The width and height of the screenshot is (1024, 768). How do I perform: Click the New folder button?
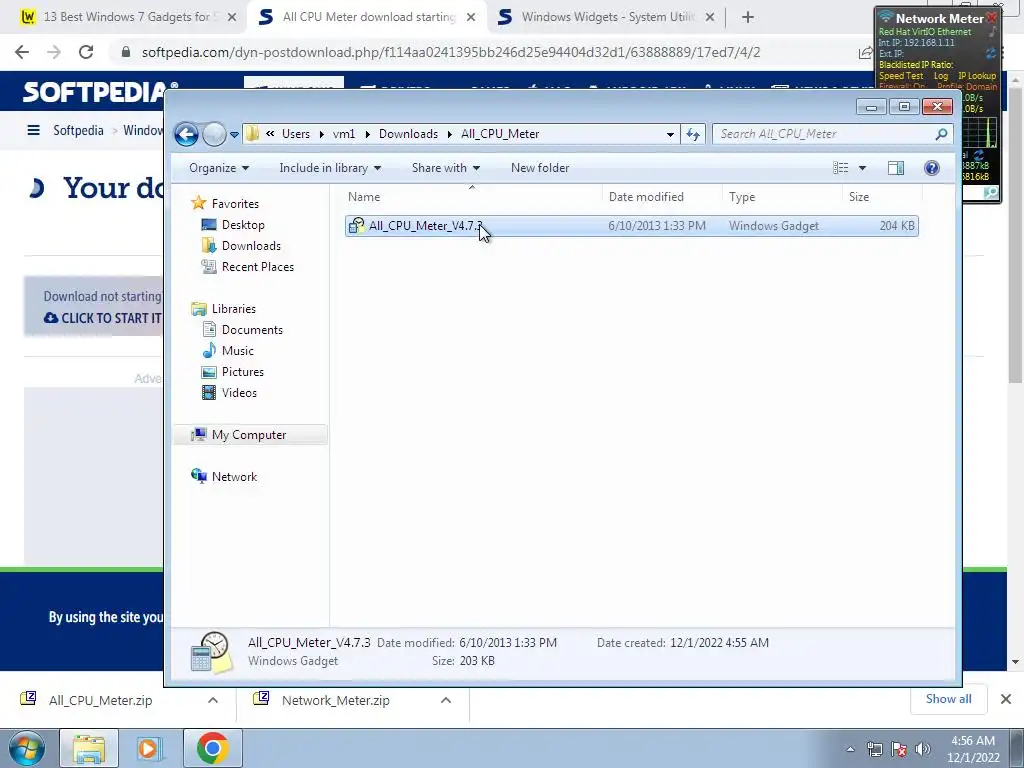[539, 168]
